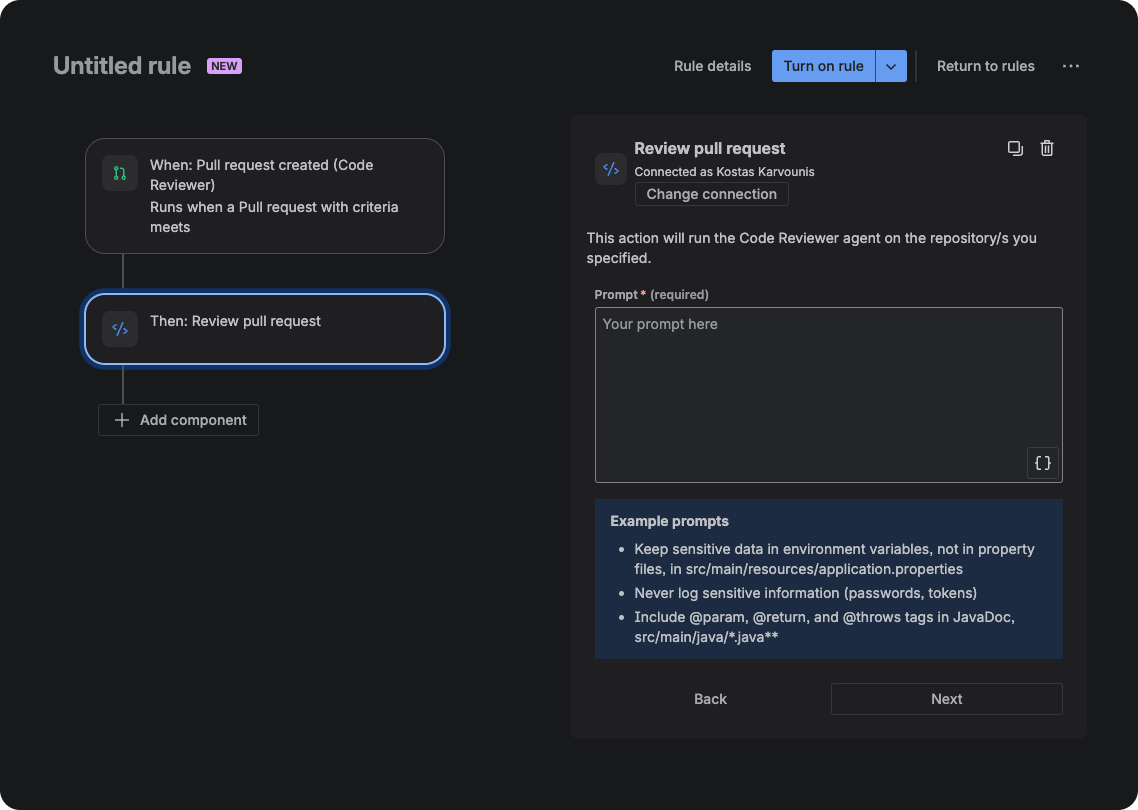Click the NEW badge
The width and height of the screenshot is (1138, 810).
[x=224, y=66]
